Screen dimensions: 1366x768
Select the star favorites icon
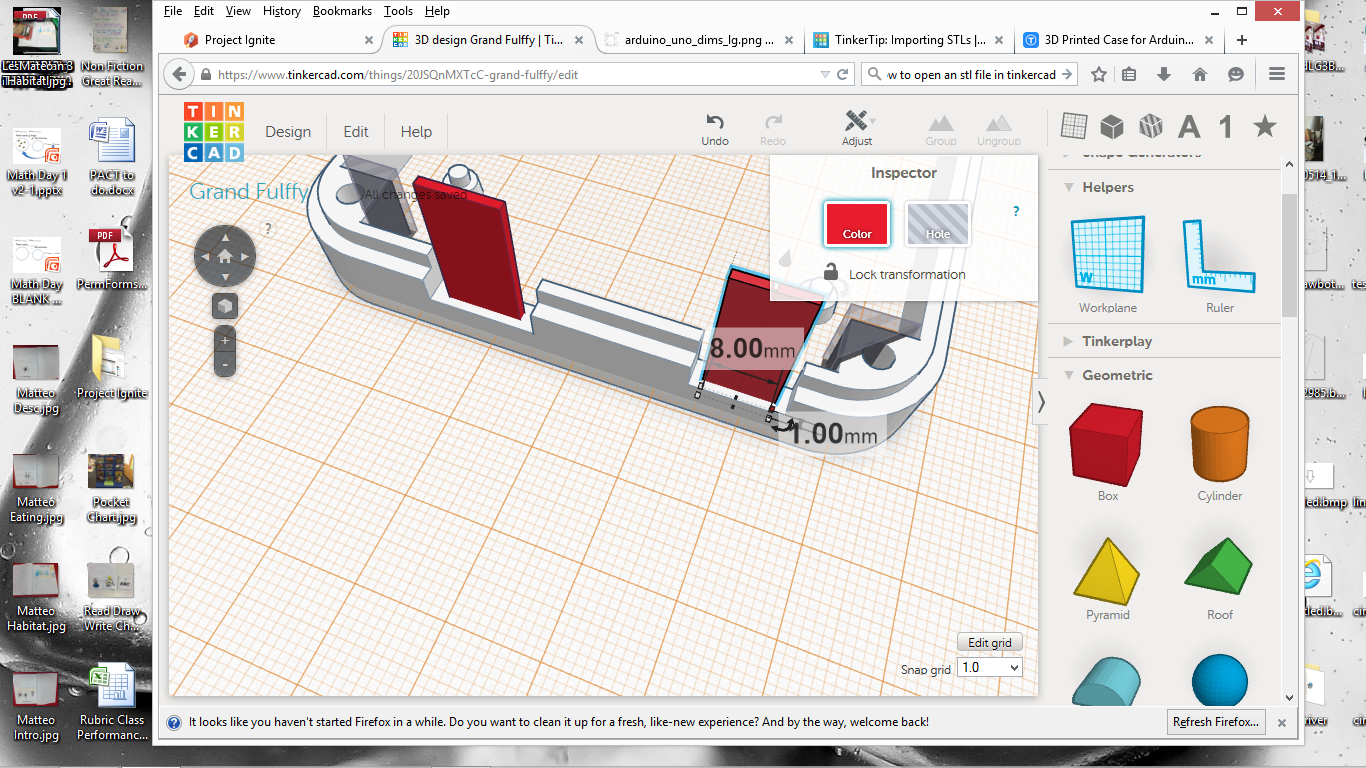[x=1265, y=126]
